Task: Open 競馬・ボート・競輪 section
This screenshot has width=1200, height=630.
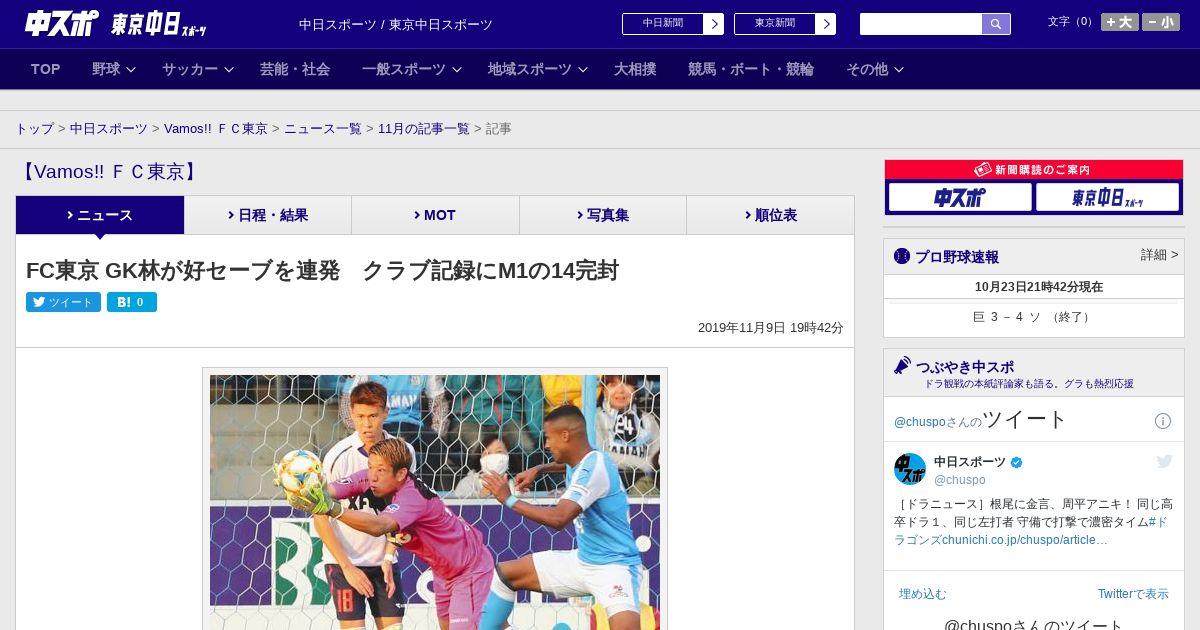Action: click(x=751, y=69)
